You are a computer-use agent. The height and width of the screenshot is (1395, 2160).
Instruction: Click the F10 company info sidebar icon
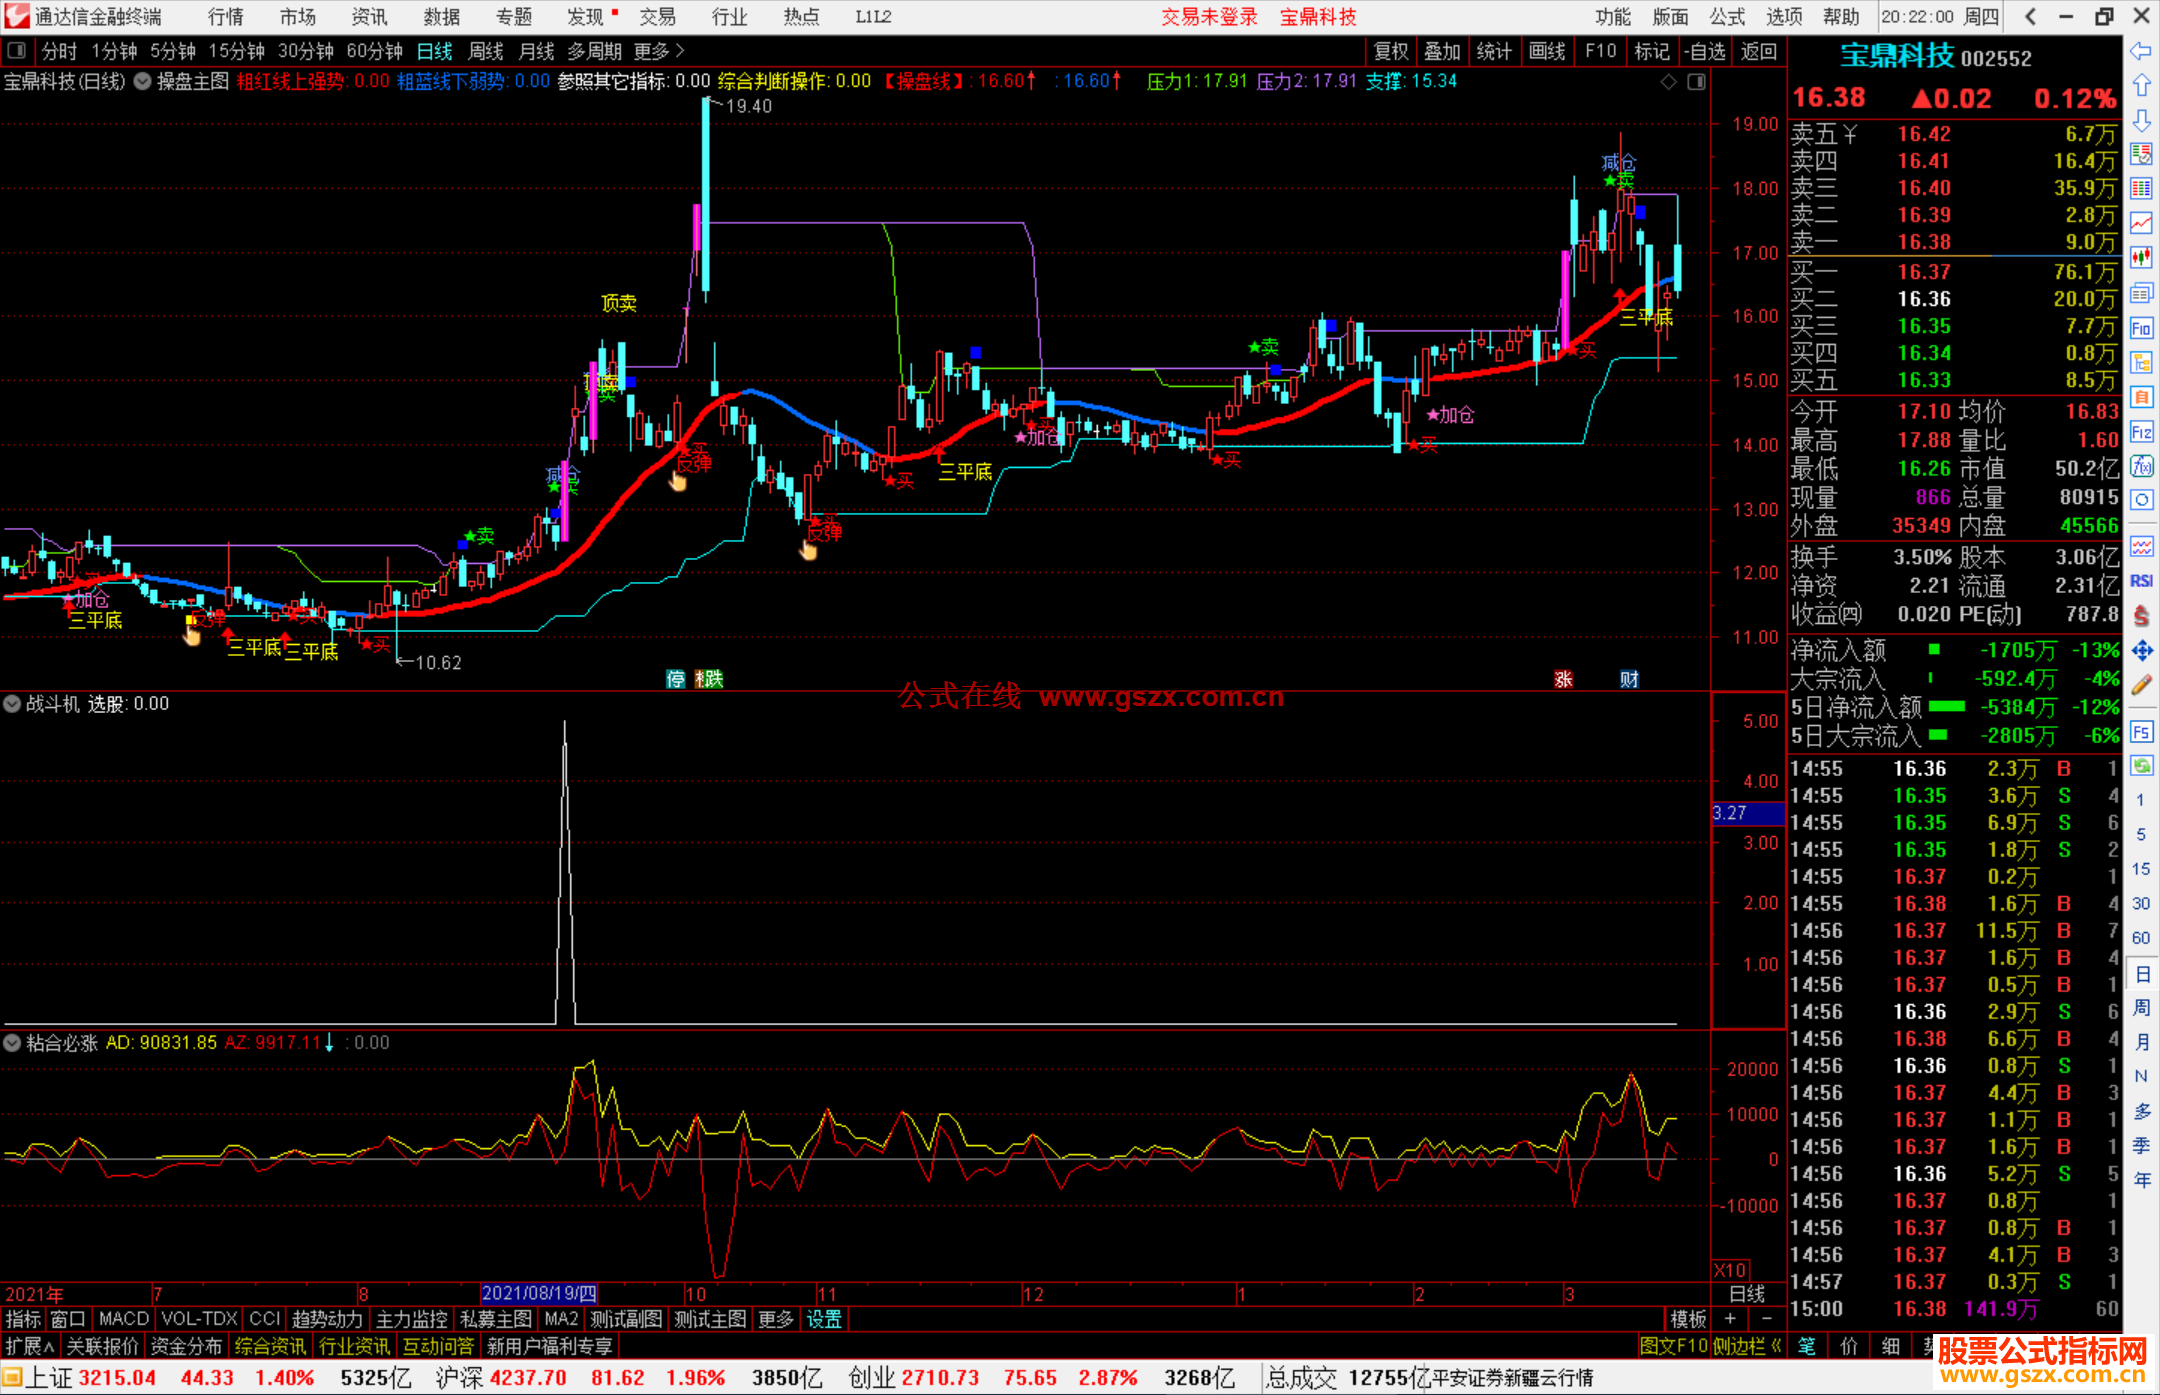[x=2141, y=328]
